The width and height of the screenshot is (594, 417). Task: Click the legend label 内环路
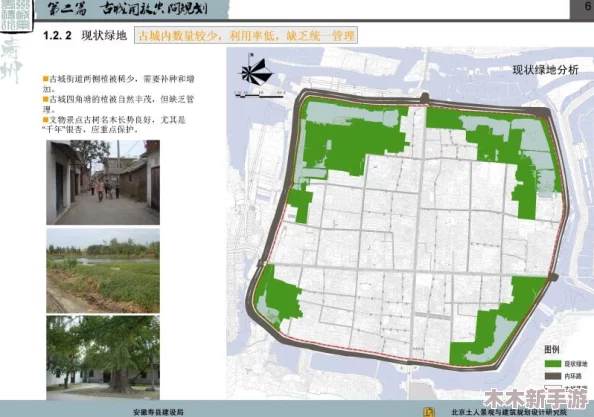coord(573,376)
